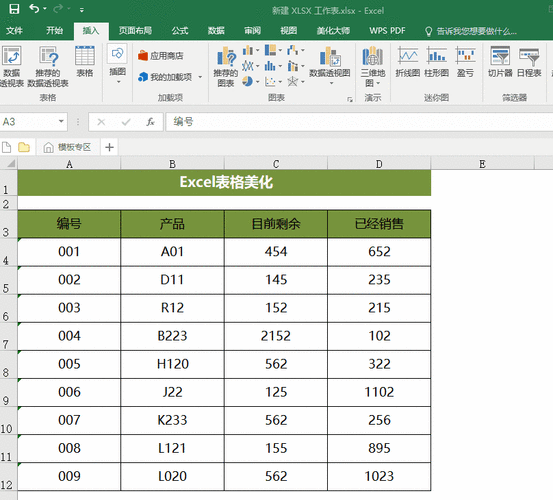Insert a combo chart
The width and height of the screenshot is (553, 500).
click(x=293, y=66)
